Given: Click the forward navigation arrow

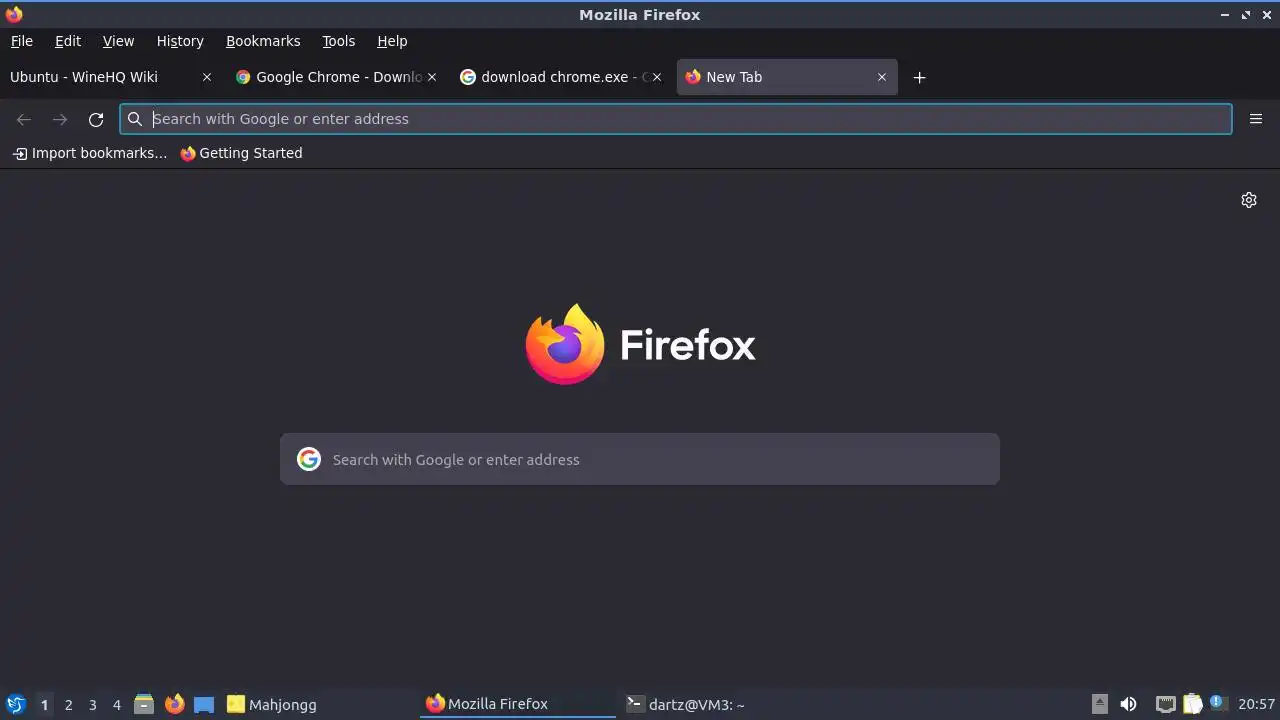Looking at the screenshot, I should tap(60, 119).
